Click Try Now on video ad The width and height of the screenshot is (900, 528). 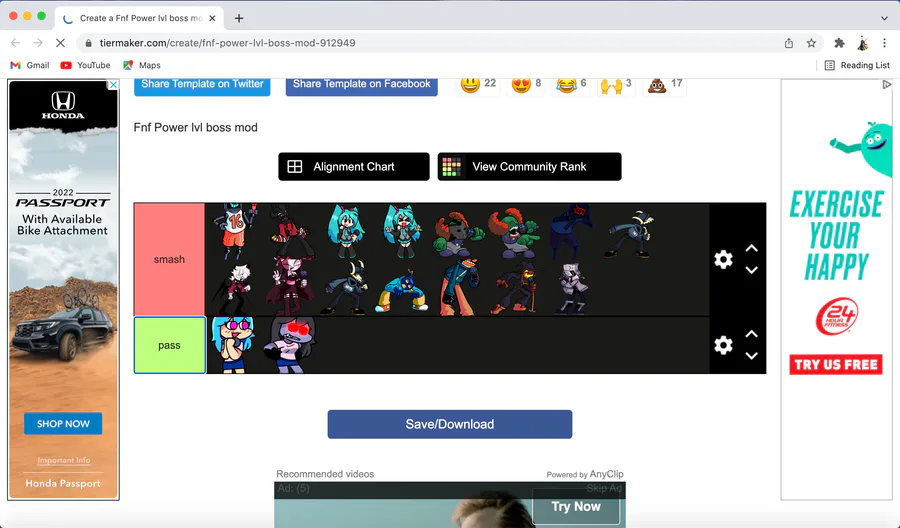(576, 507)
